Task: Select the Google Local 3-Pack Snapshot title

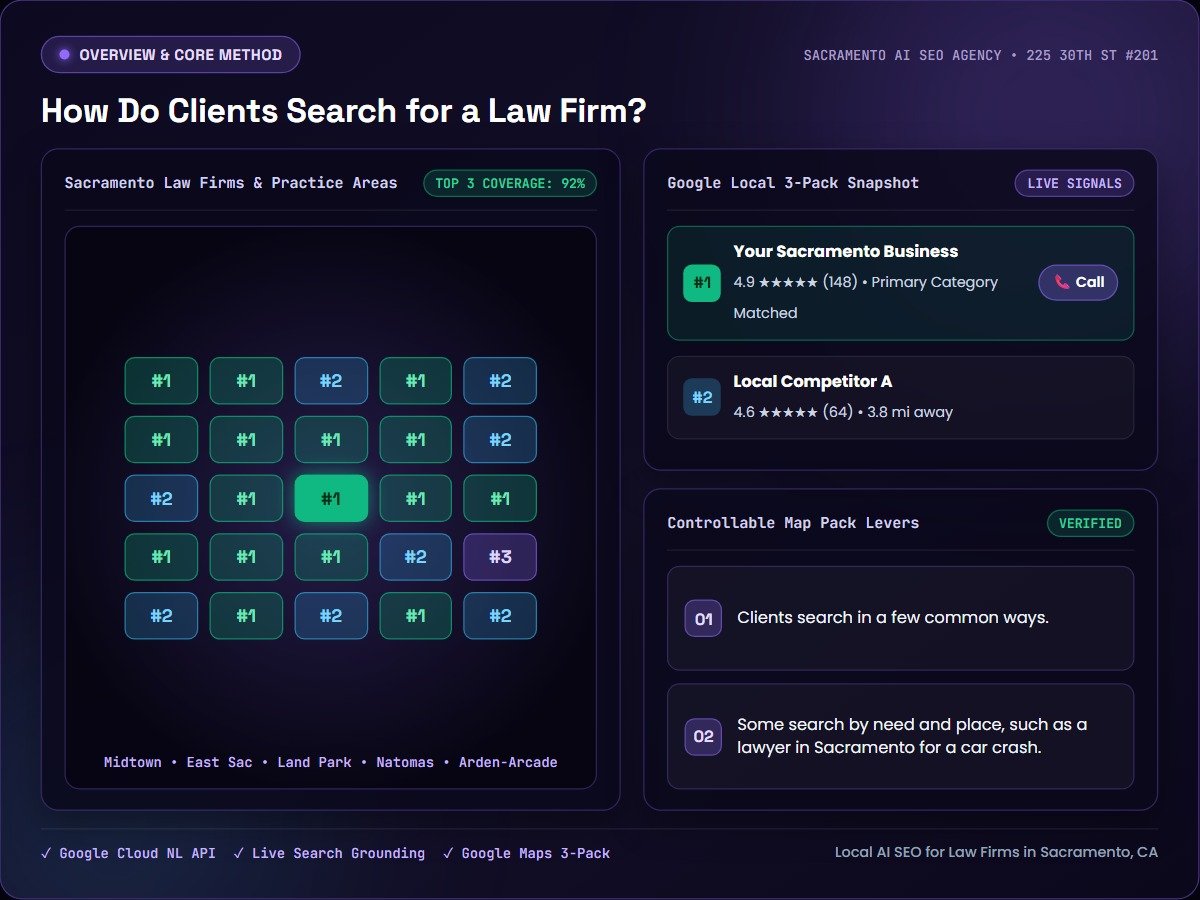Action: pos(793,183)
